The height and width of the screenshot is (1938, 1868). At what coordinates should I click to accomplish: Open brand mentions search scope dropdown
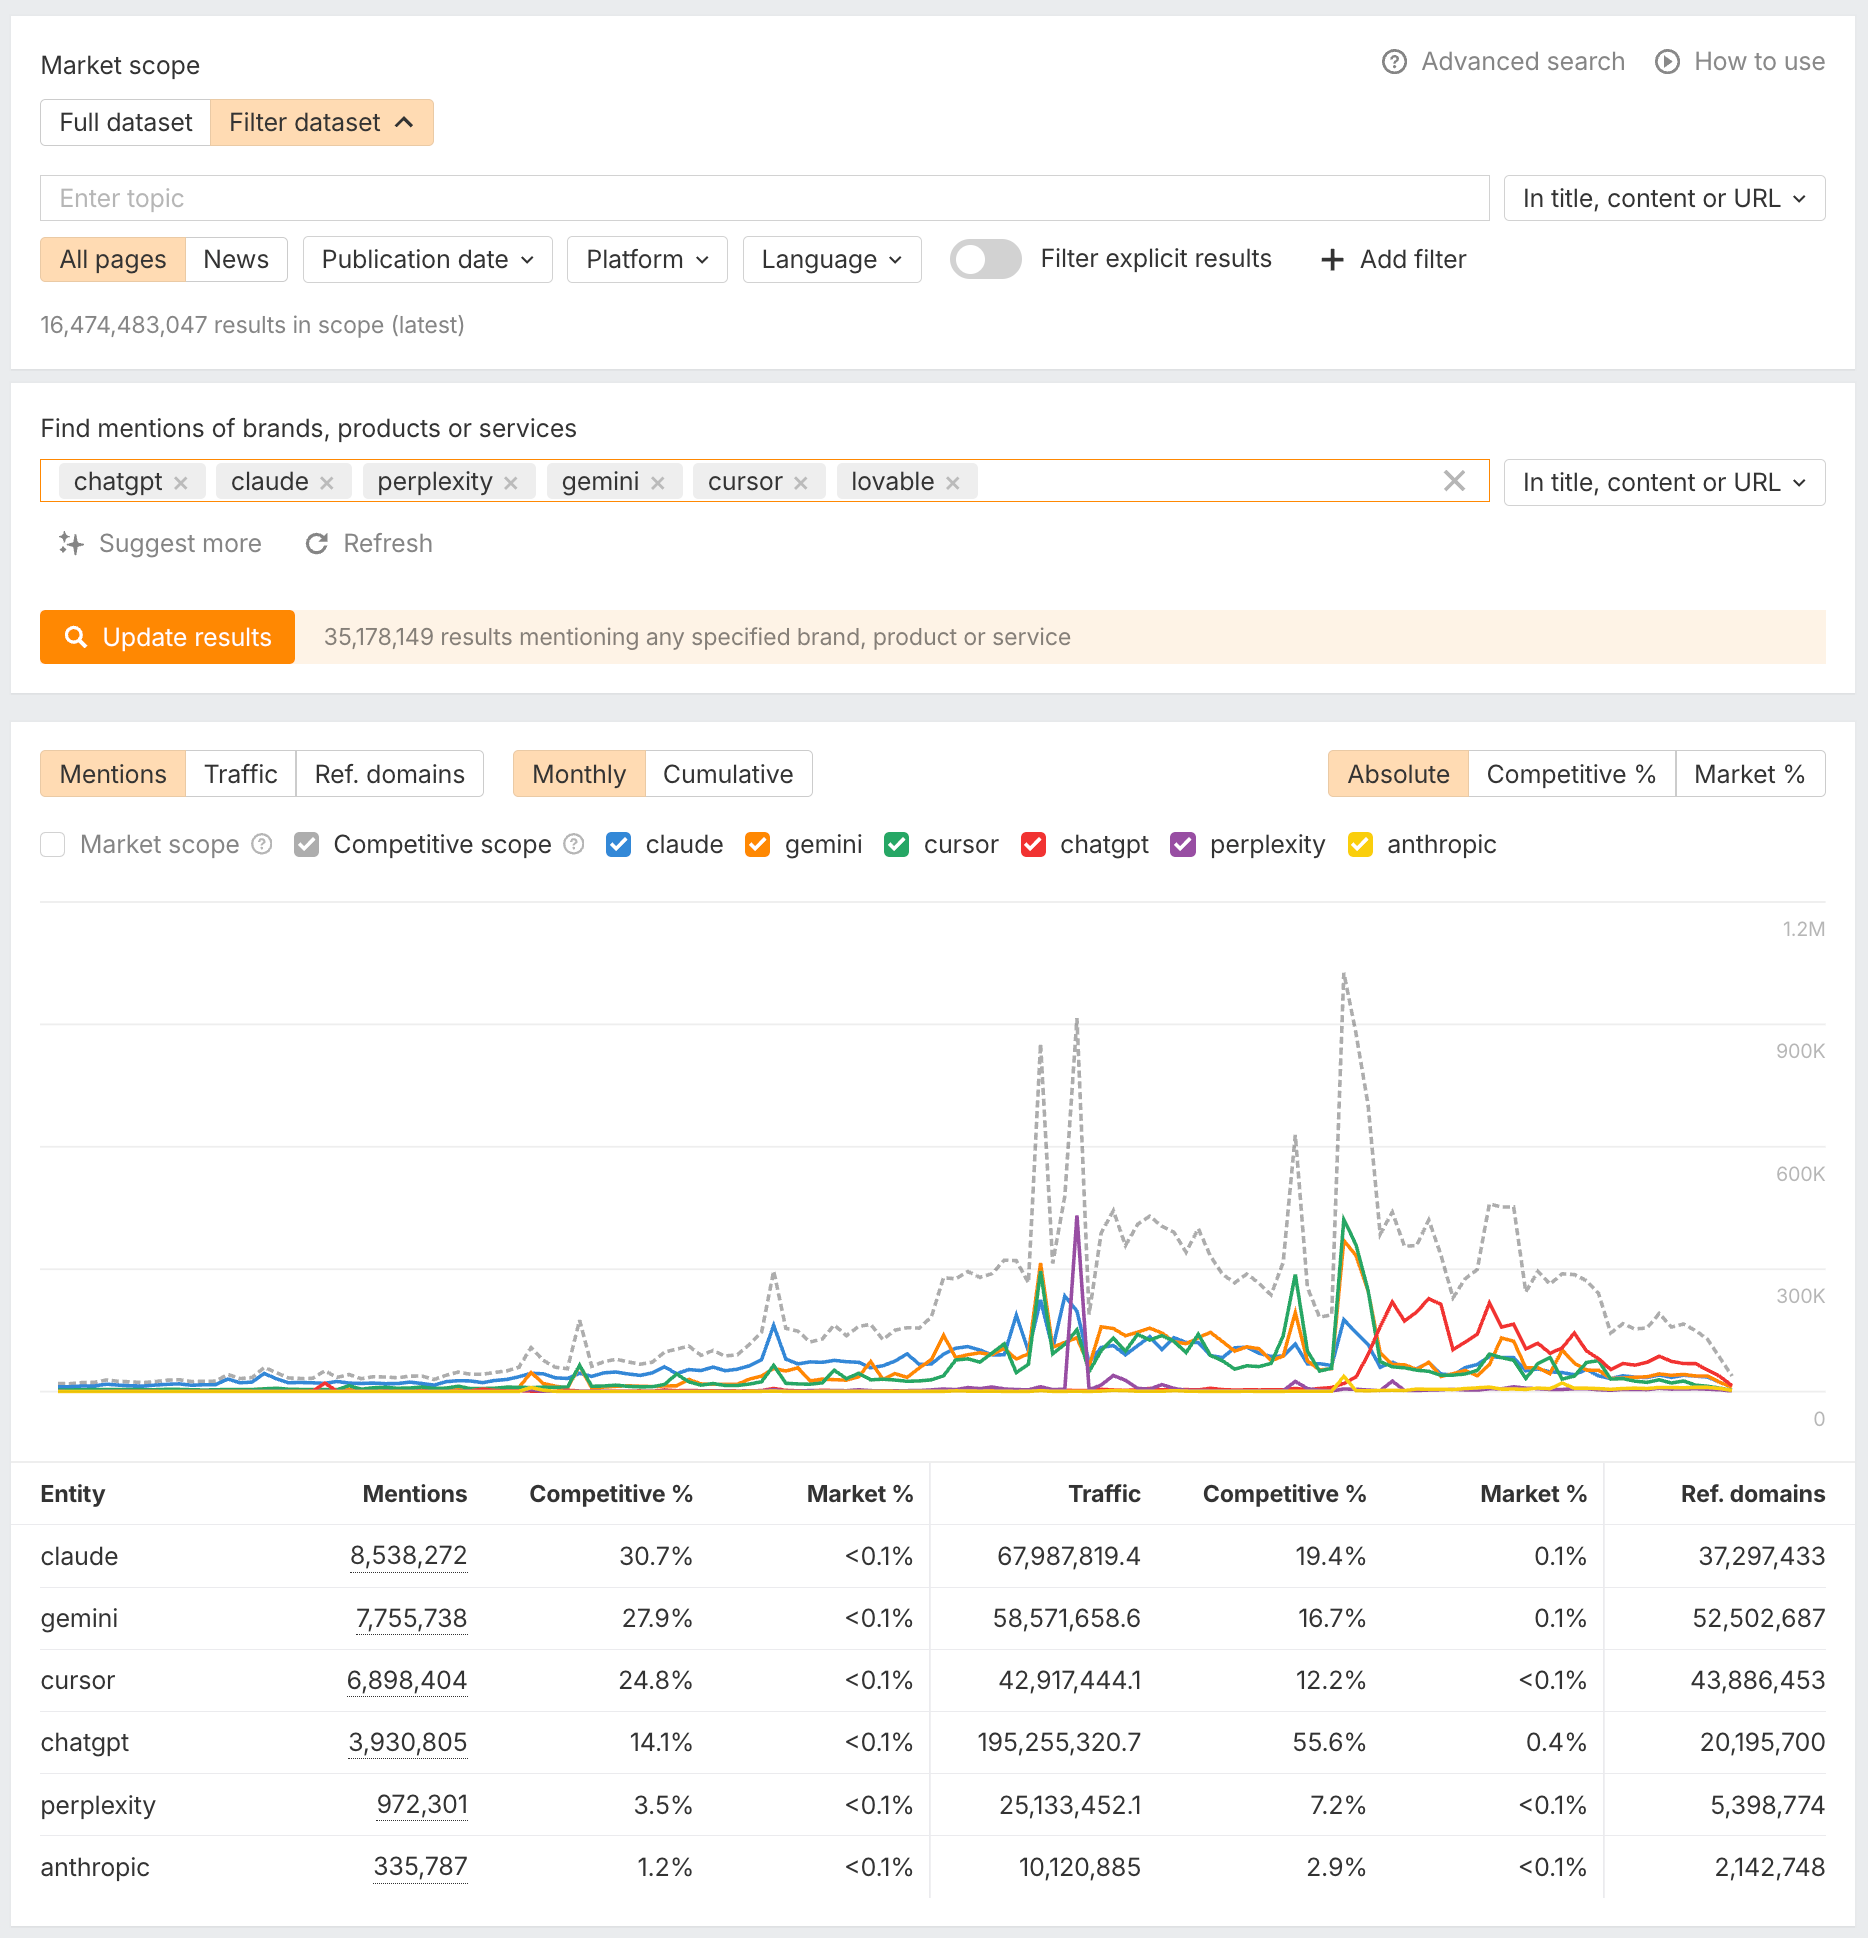click(x=1664, y=482)
